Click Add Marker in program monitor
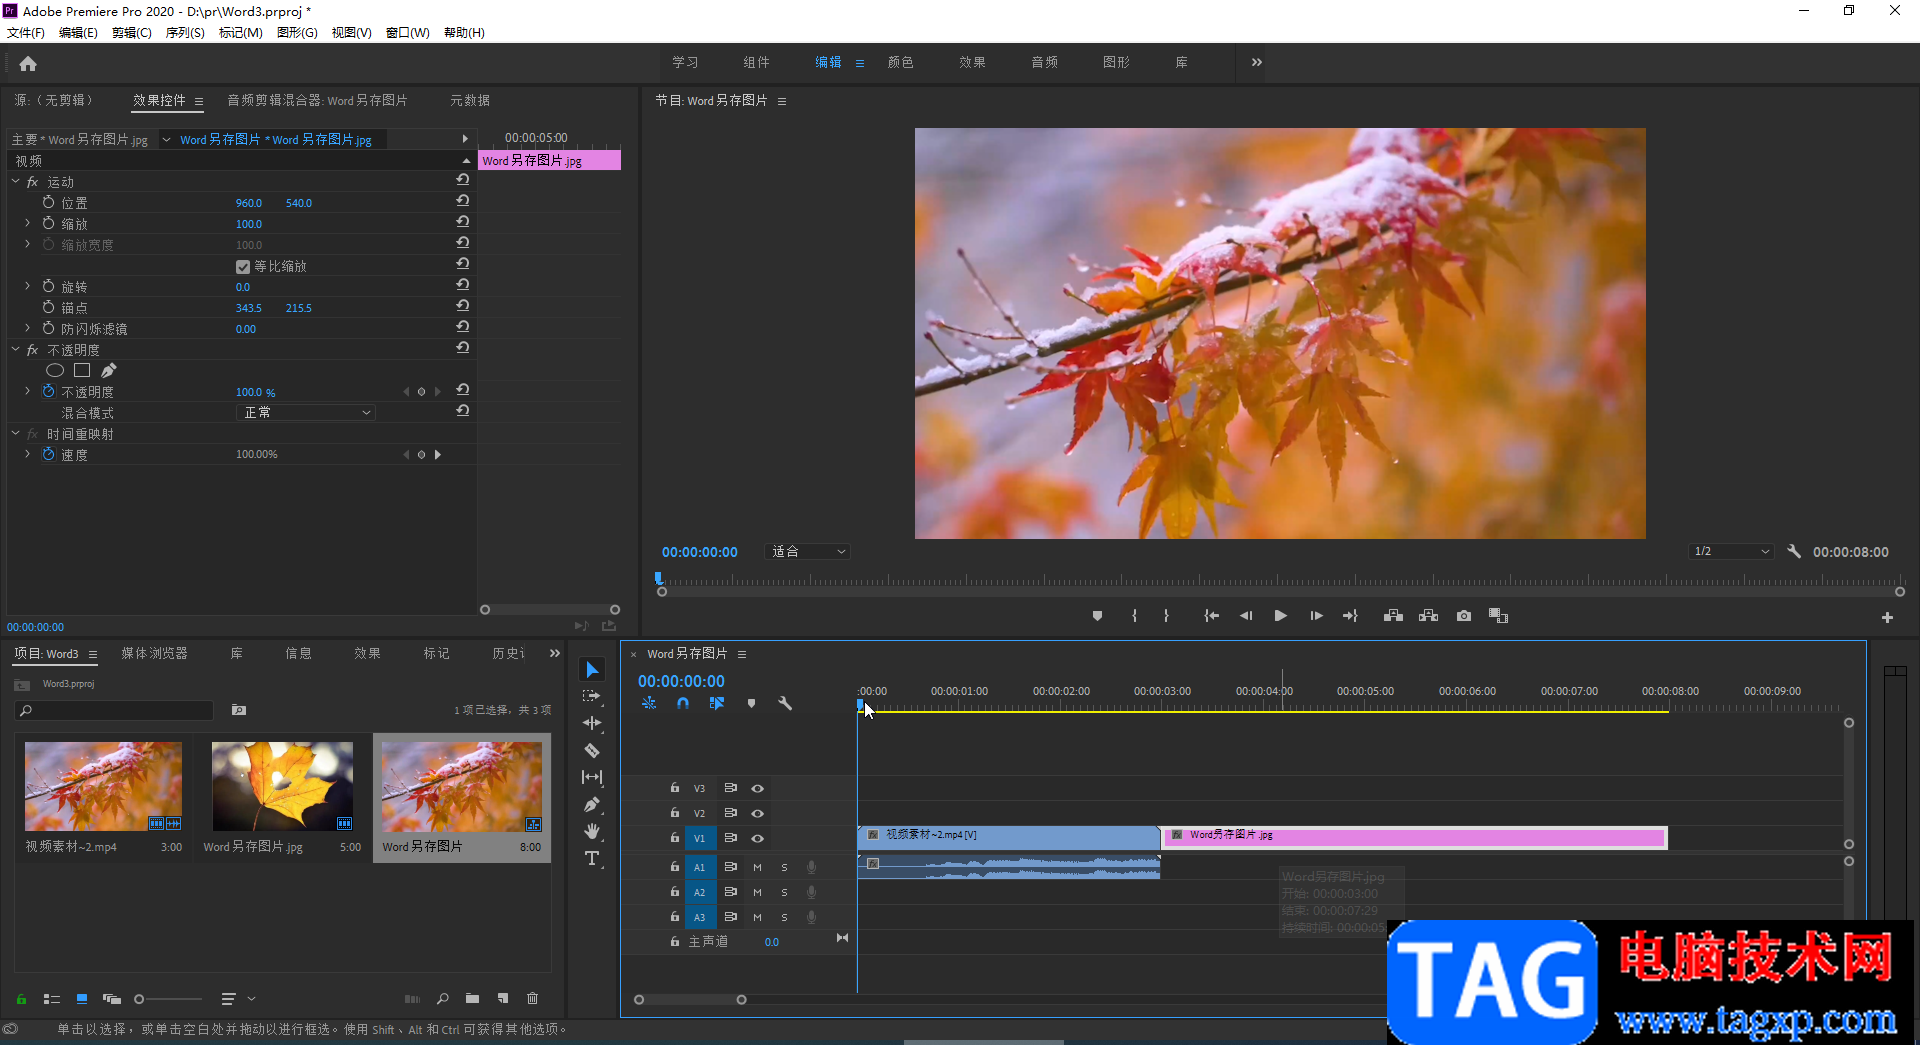 (1097, 616)
